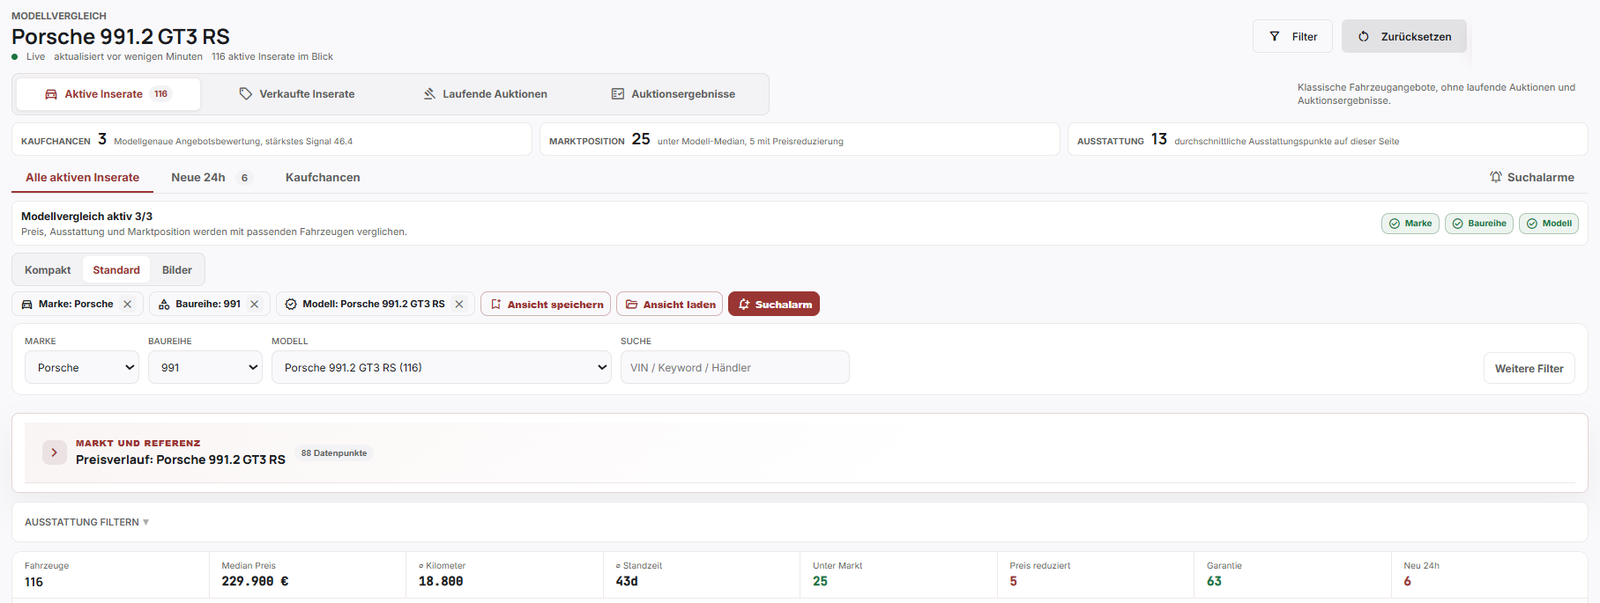This screenshot has height=603, width=1600.
Task: Open the Marke dropdown showing Porsche
Action: click(x=82, y=367)
